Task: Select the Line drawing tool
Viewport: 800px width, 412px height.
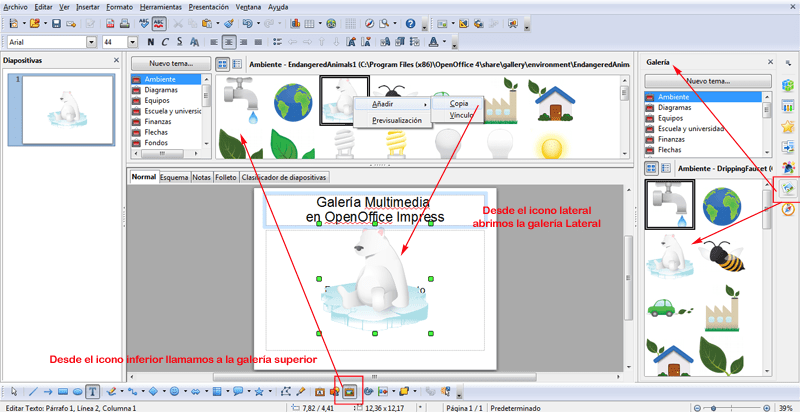Action: tap(33, 392)
